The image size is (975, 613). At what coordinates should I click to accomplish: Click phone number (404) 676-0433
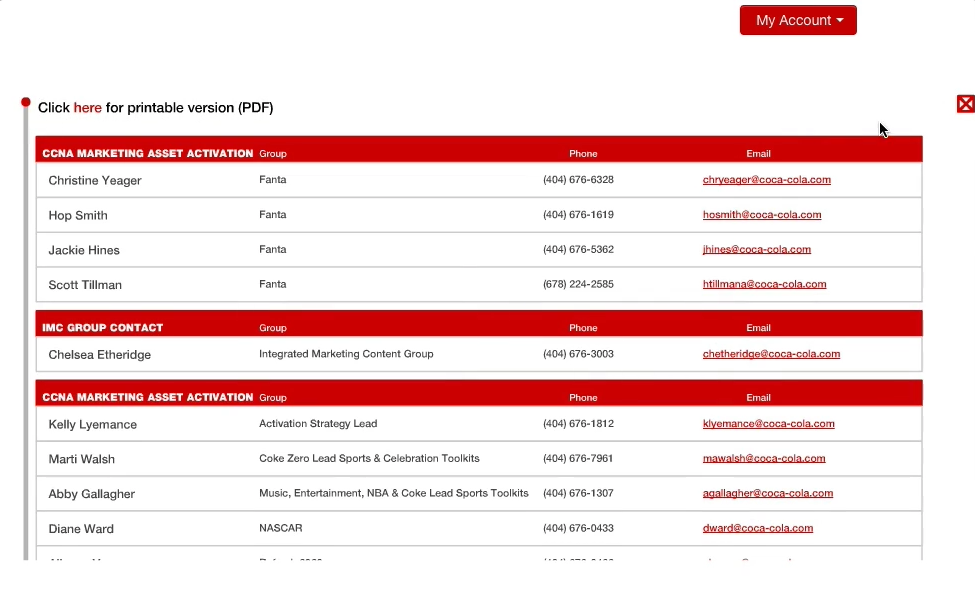(578, 528)
